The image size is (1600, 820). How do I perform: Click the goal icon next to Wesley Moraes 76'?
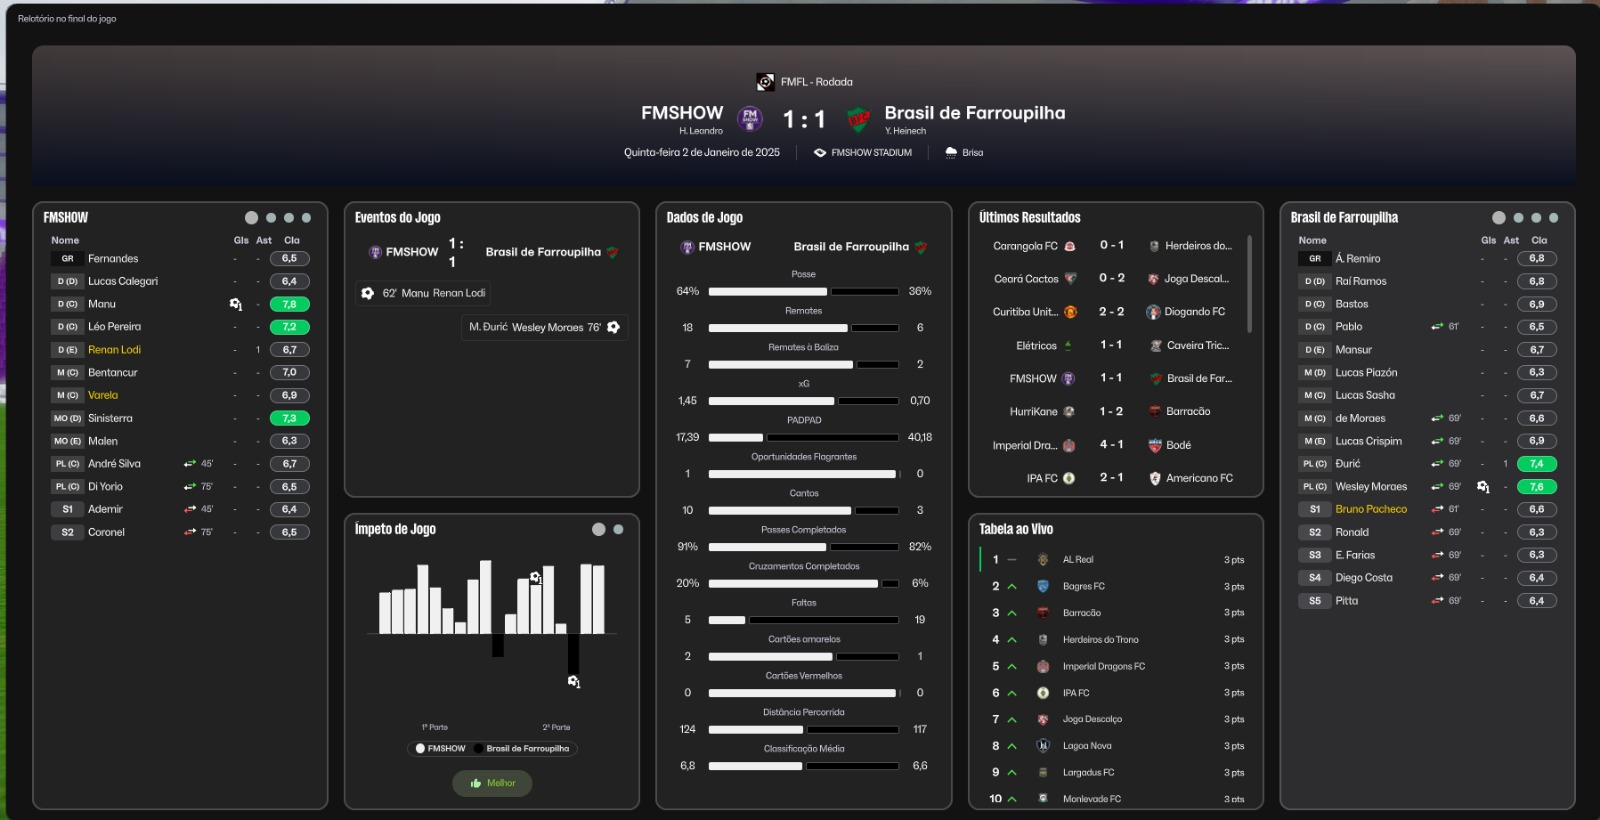[x=614, y=327]
